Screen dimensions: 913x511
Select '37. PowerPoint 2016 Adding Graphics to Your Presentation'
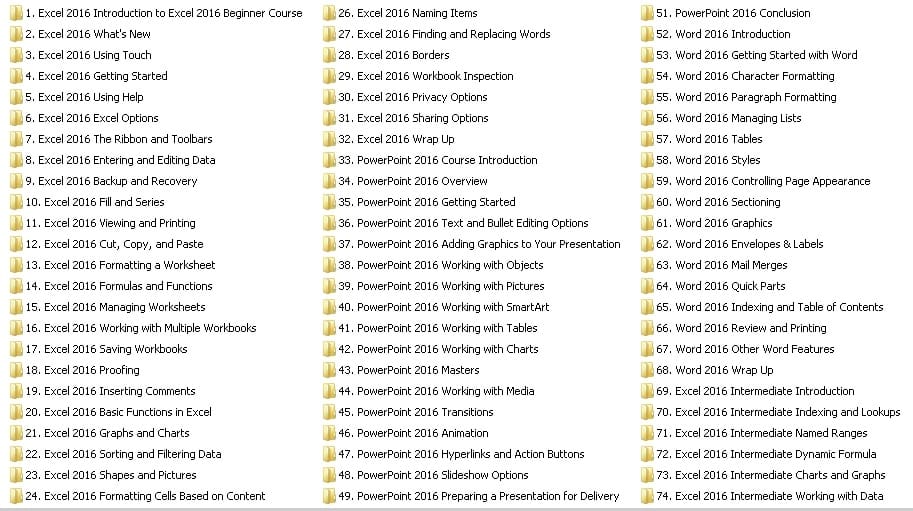479,244
